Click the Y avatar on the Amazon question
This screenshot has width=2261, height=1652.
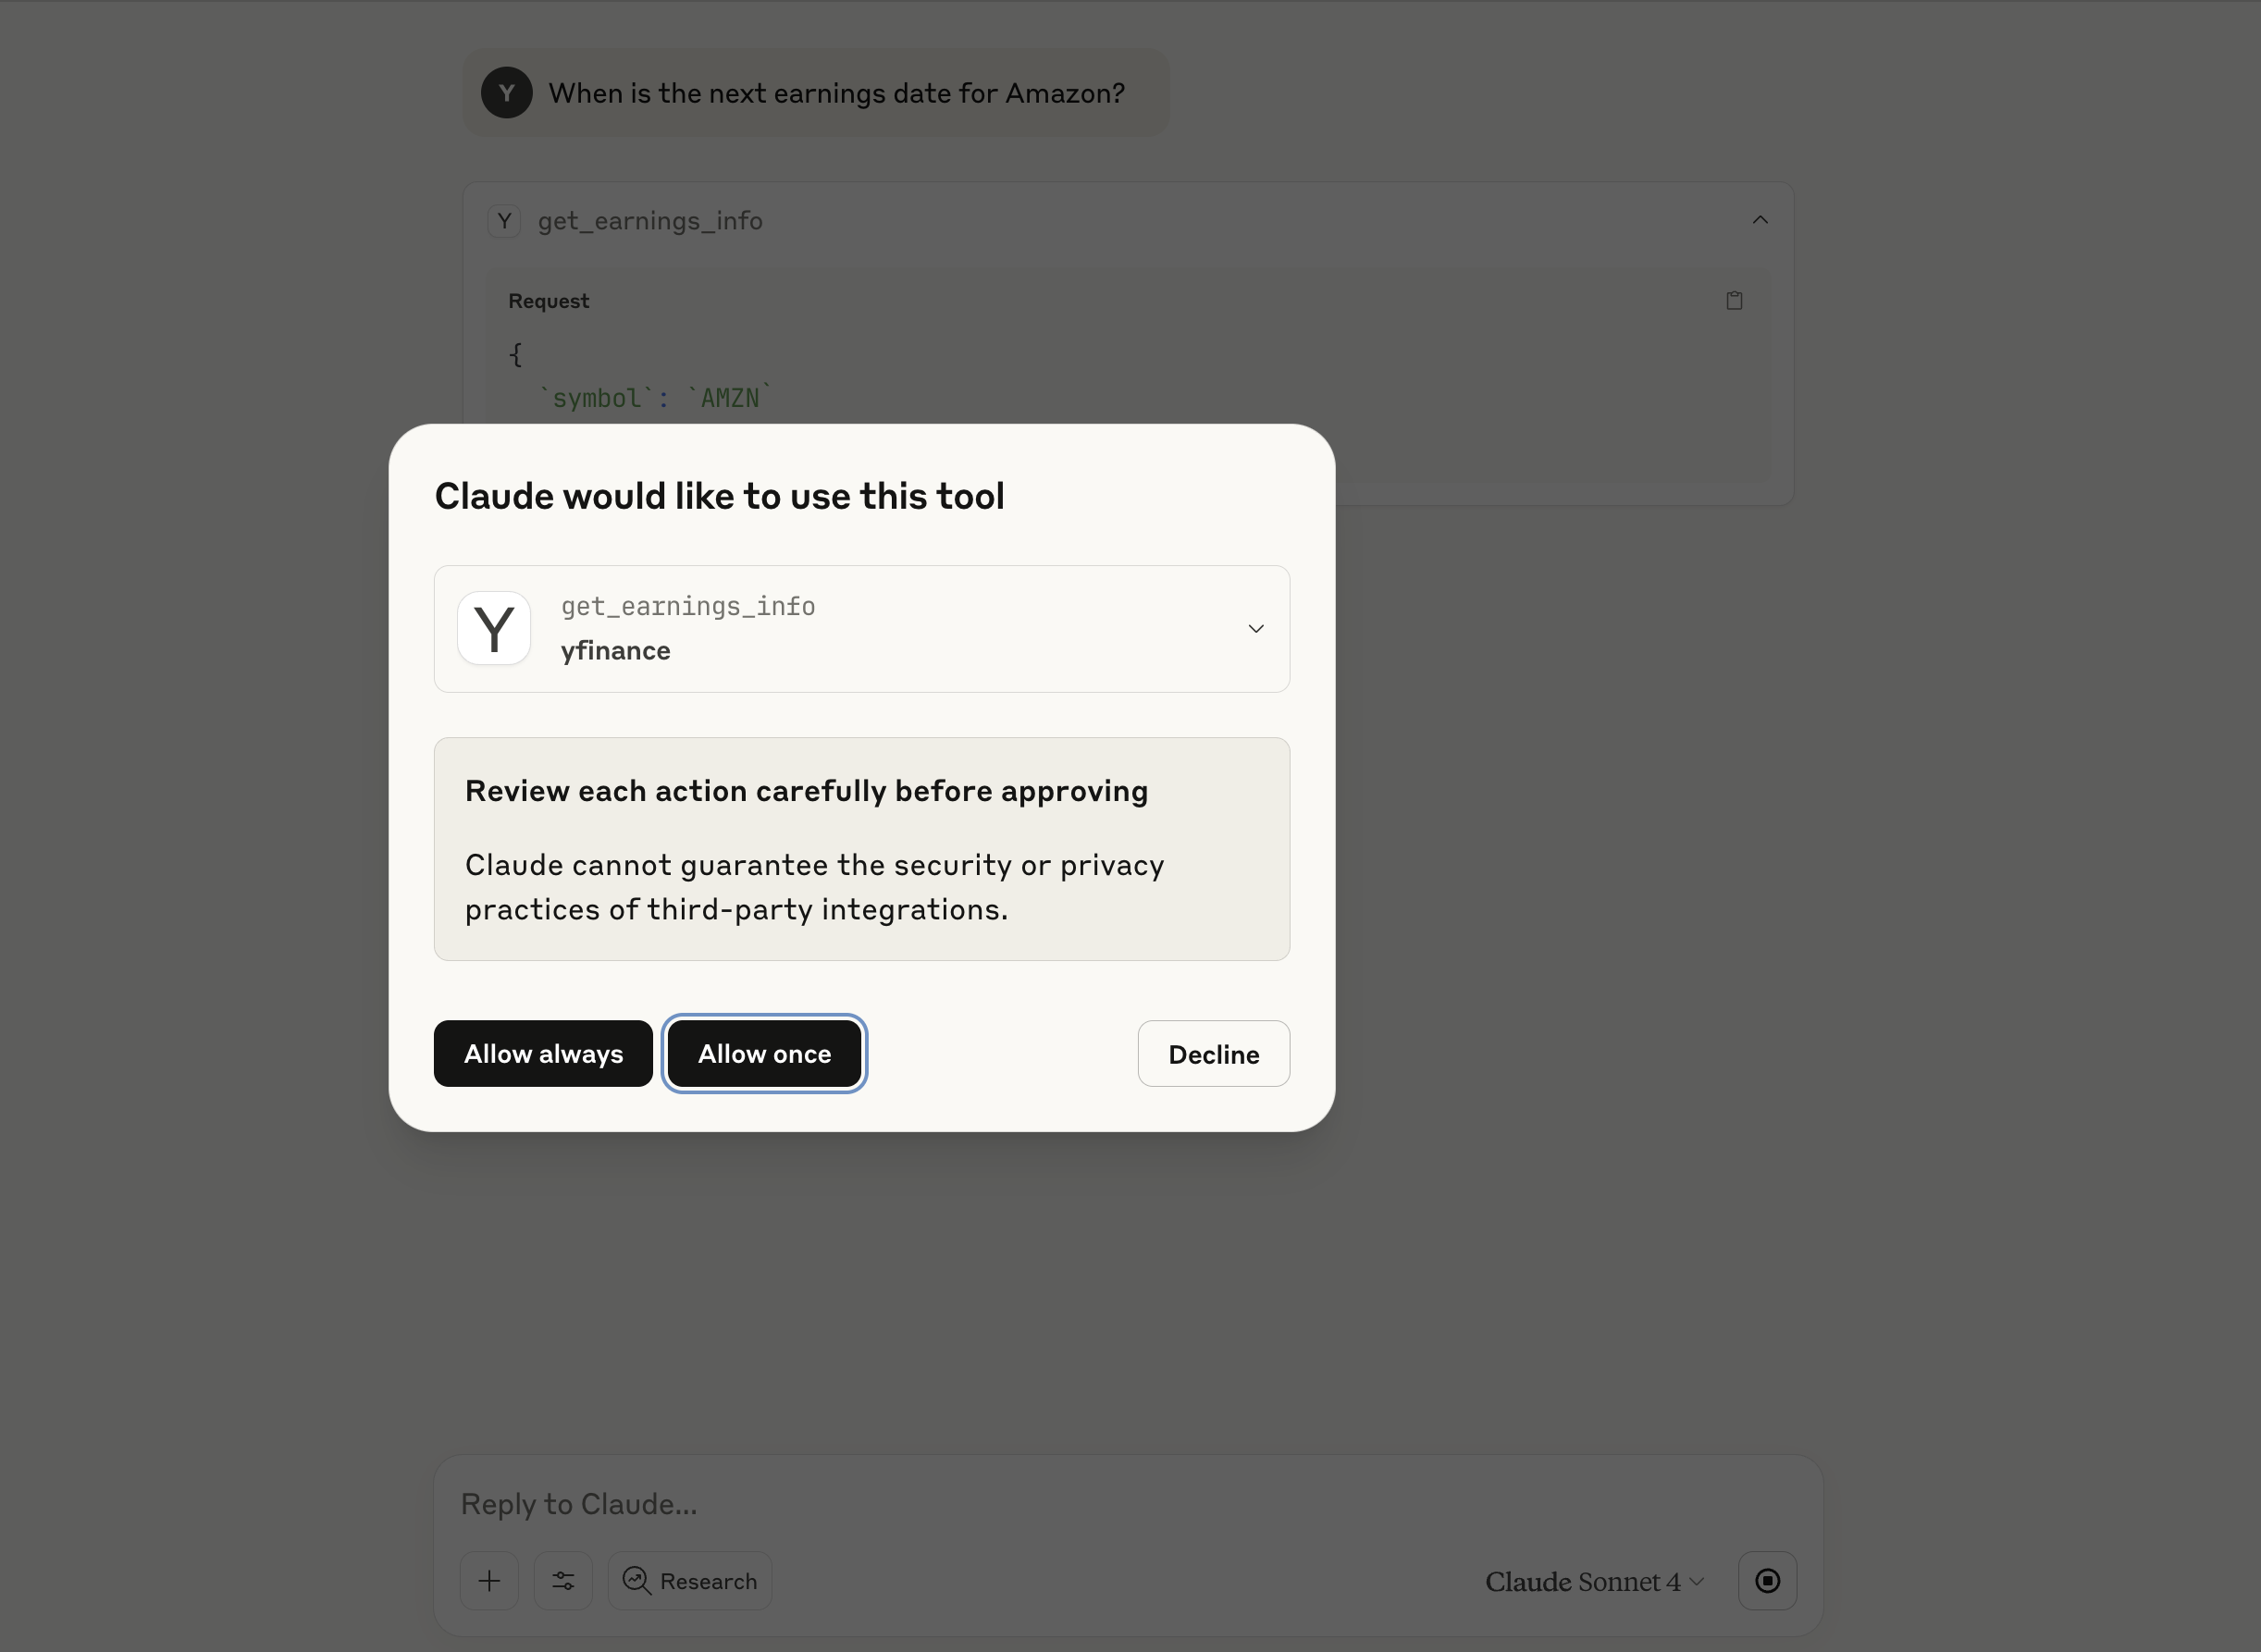(x=506, y=92)
